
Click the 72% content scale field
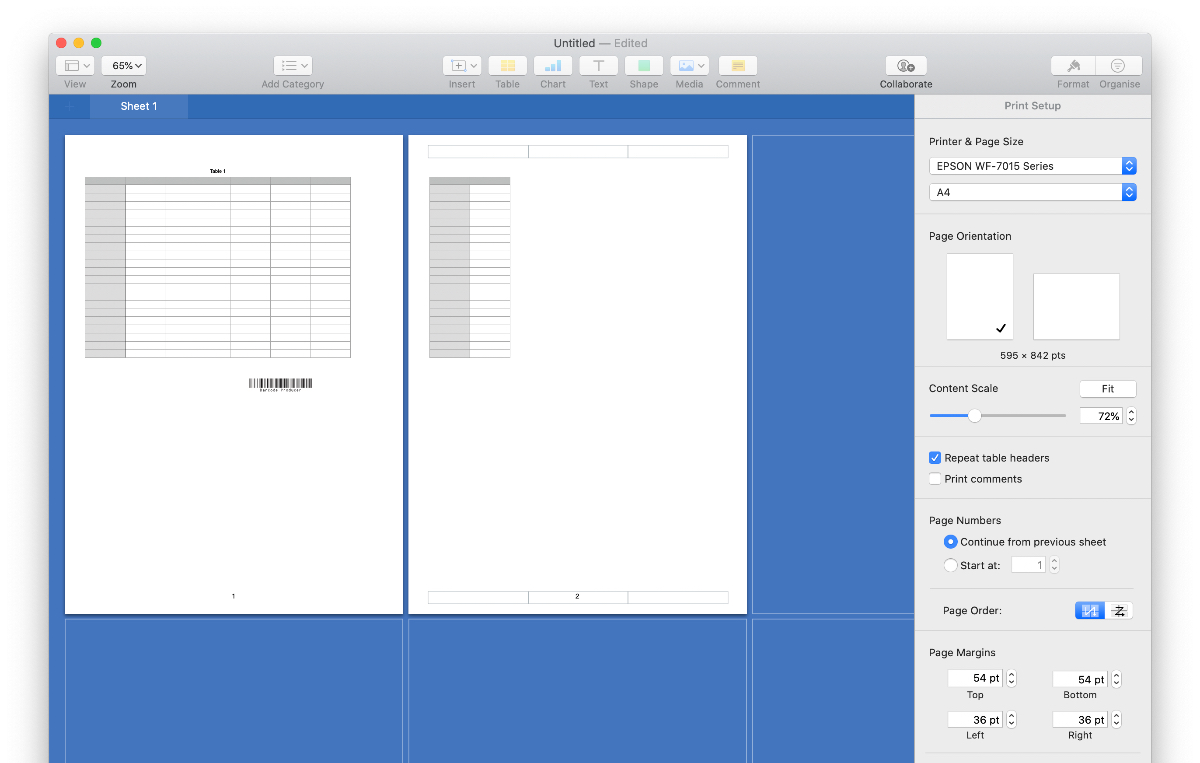coord(1101,416)
